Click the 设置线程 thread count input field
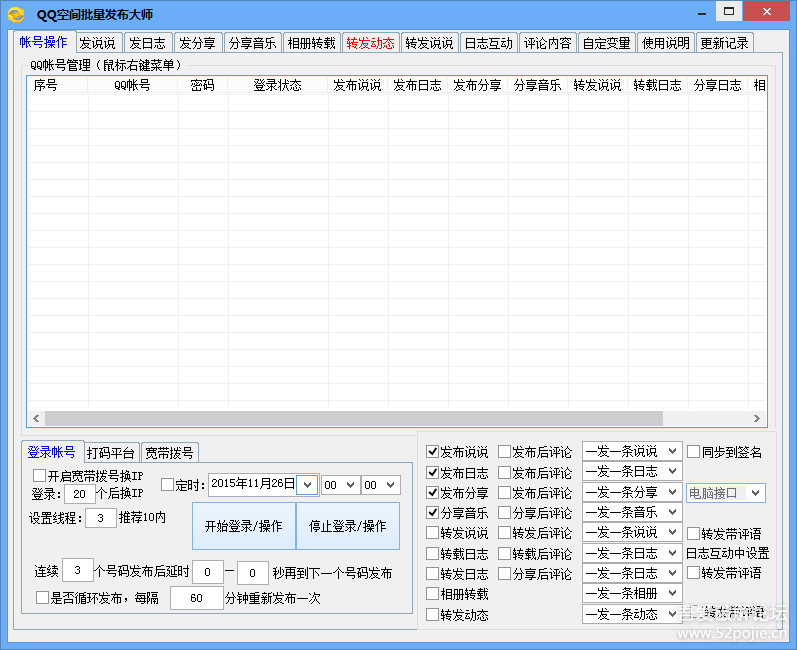Image resolution: width=797 pixels, height=650 pixels. [100, 518]
